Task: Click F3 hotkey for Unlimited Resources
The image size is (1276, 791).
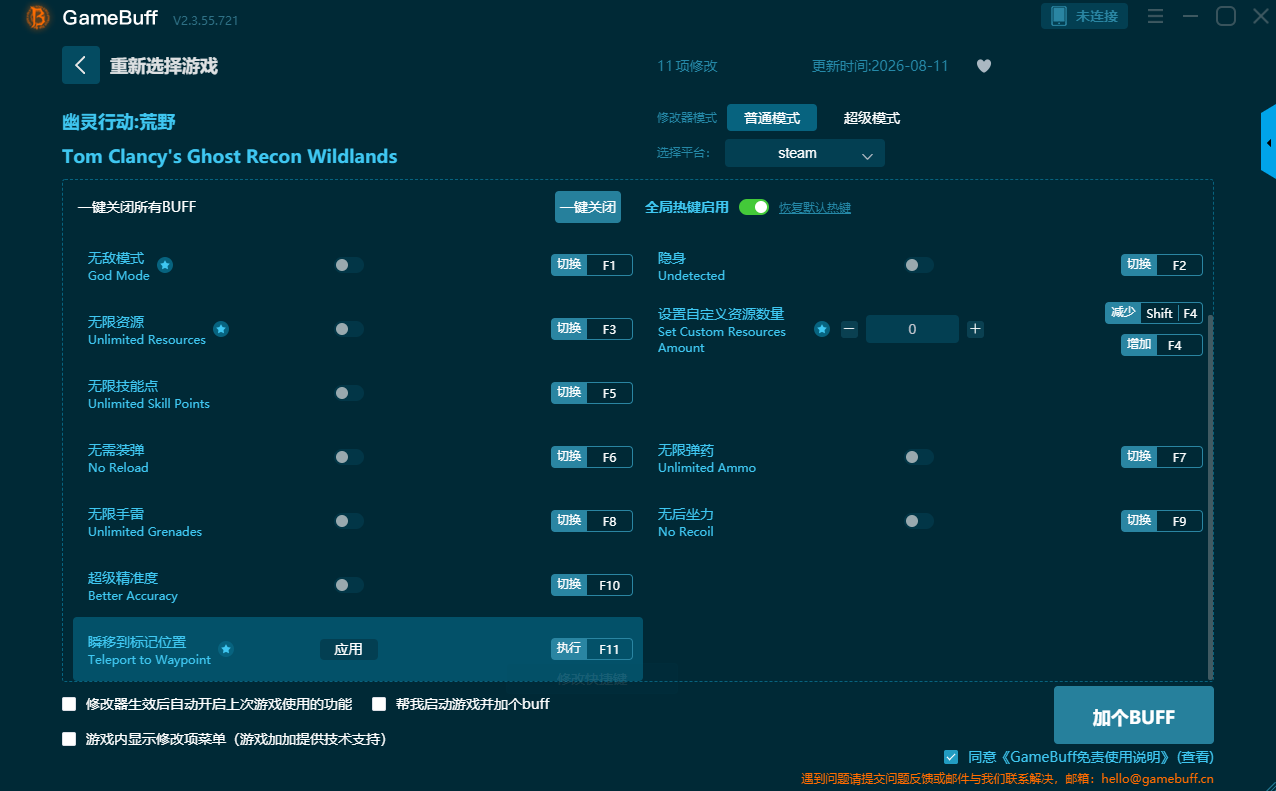Action: click(x=592, y=329)
